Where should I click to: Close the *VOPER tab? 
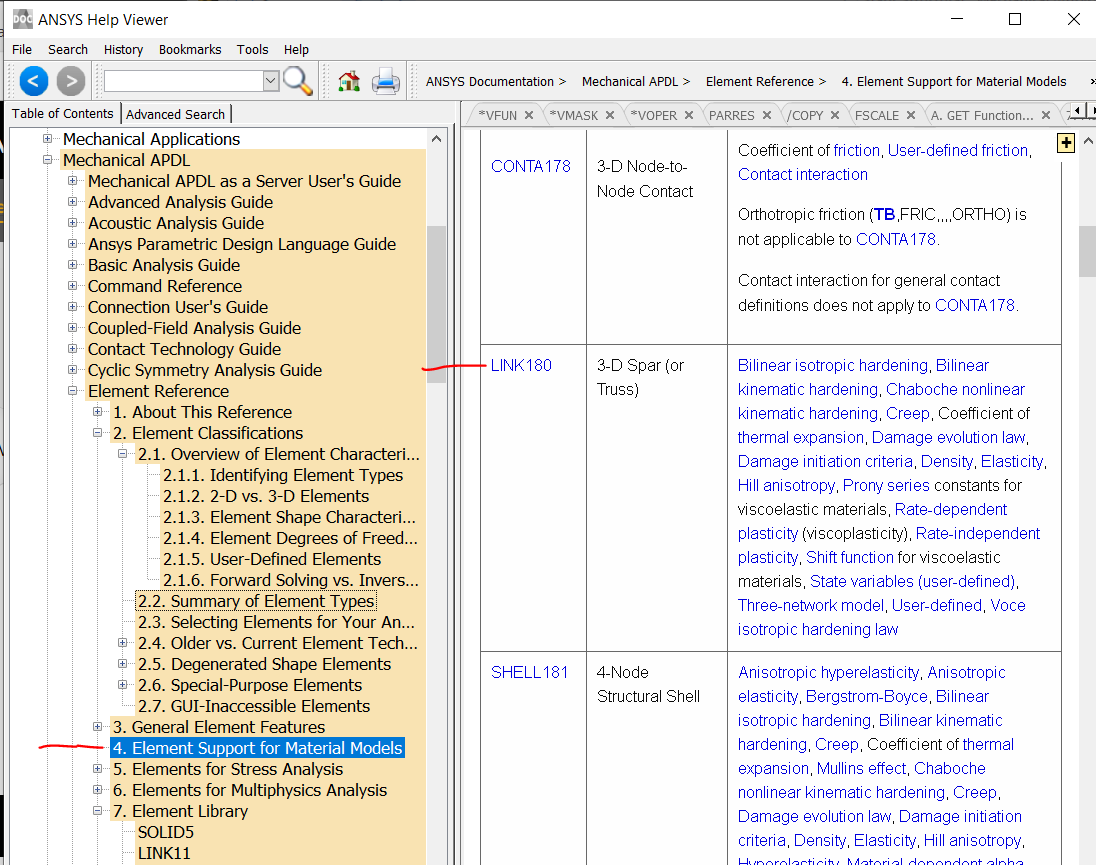pos(688,115)
